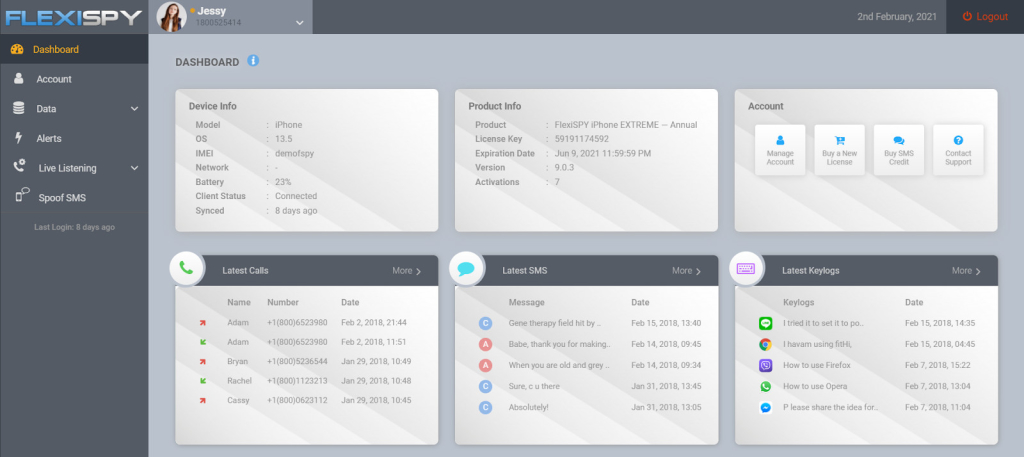Click the Account person icon in sidebar
1024x457 pixels.
coord(18,79)
